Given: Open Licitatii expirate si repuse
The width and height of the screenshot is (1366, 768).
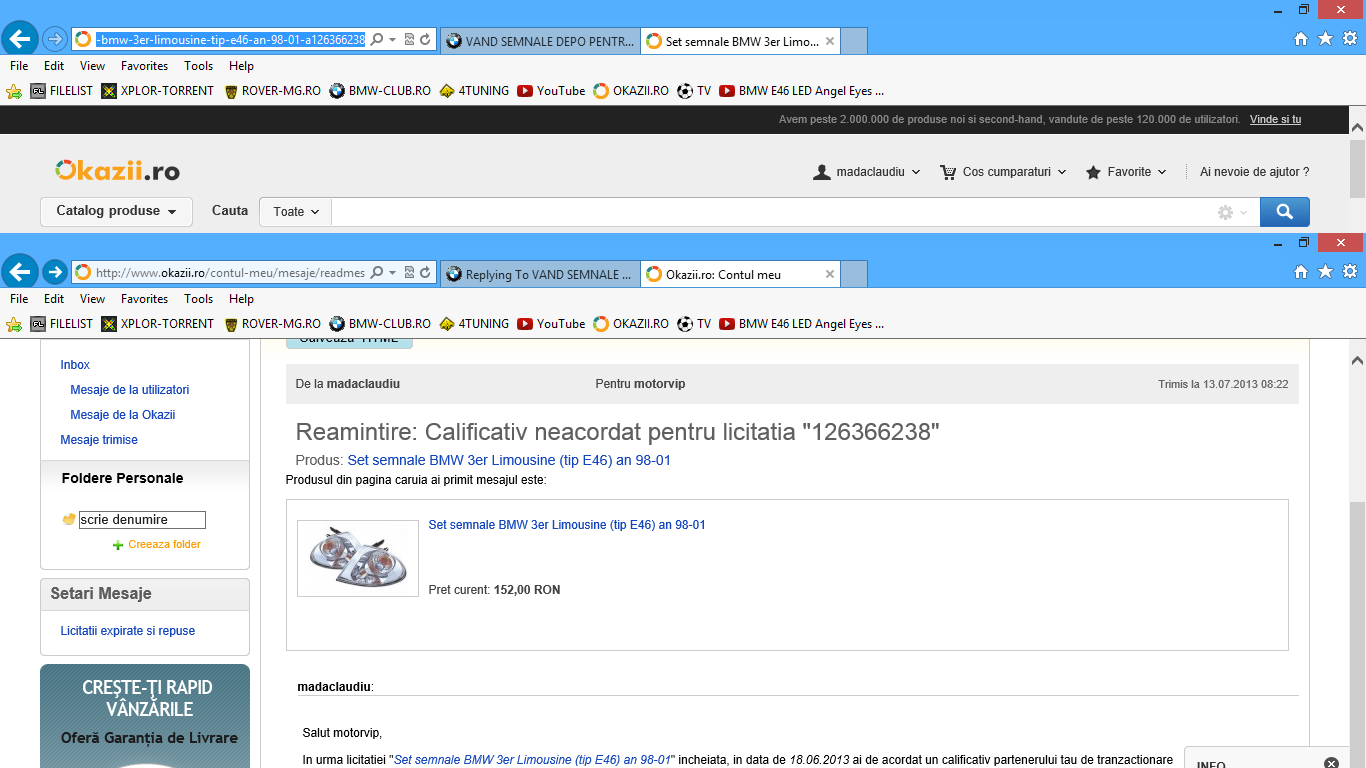Looking at the screenshot, I should pyautogui.click(x=128, y=631).
